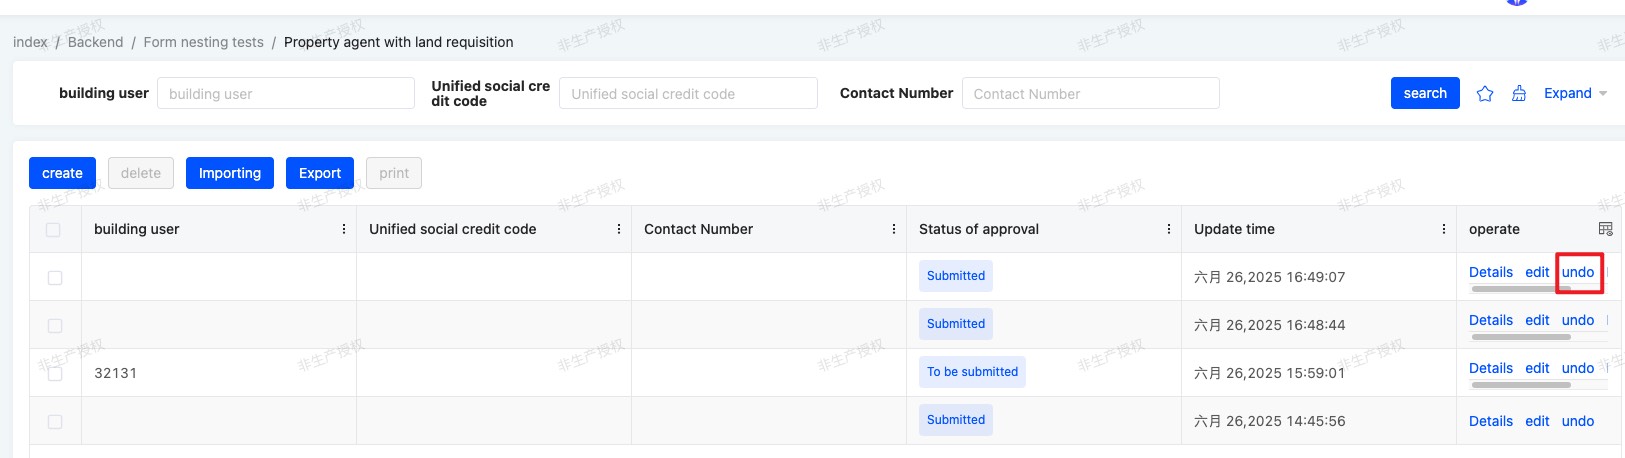Click the printer-style icon next to Expand
Viewport: 1625px width, 458px height.
(1519, 93)
